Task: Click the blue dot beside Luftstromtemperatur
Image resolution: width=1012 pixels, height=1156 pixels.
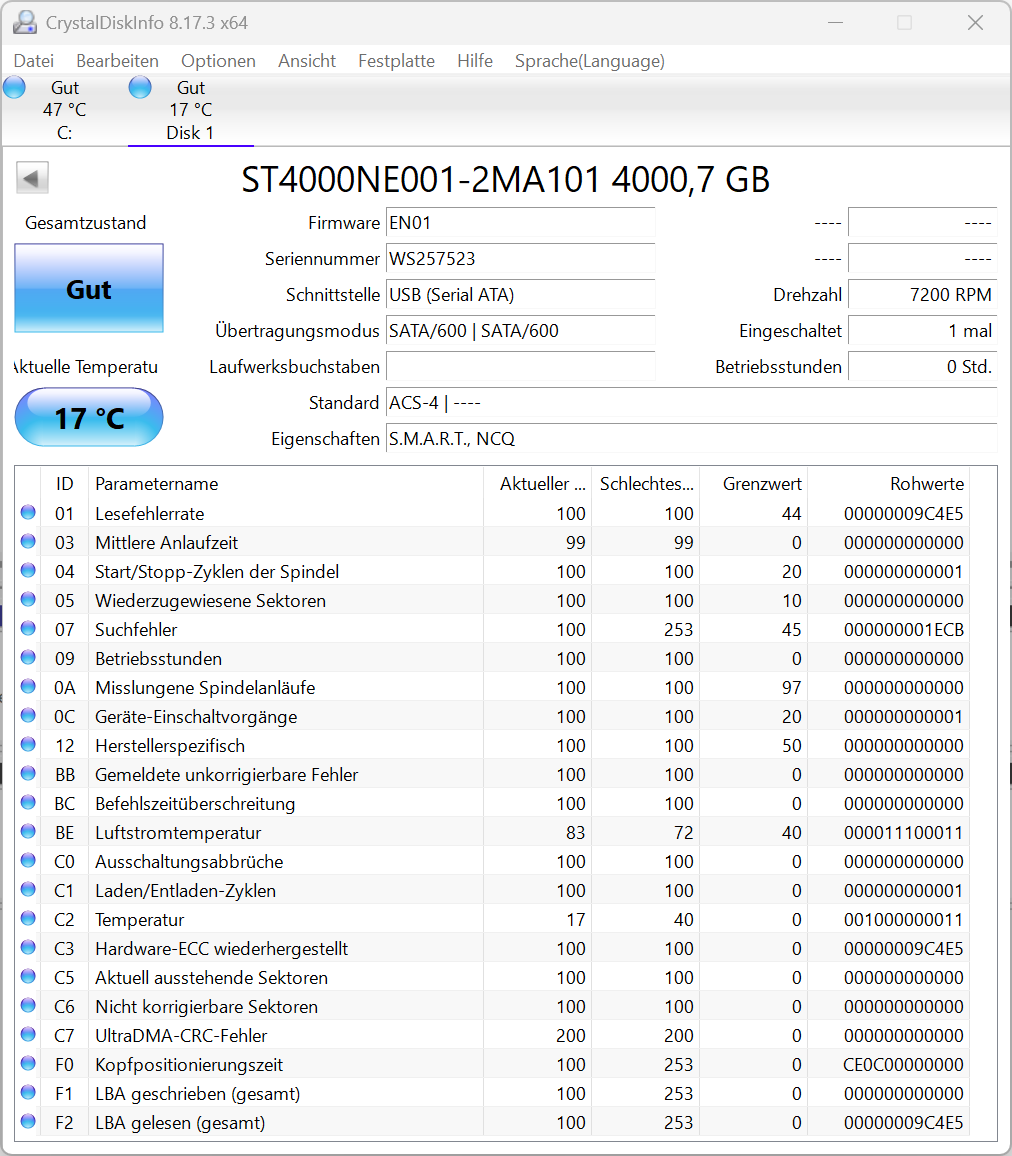Action: (x=28, y=832)
